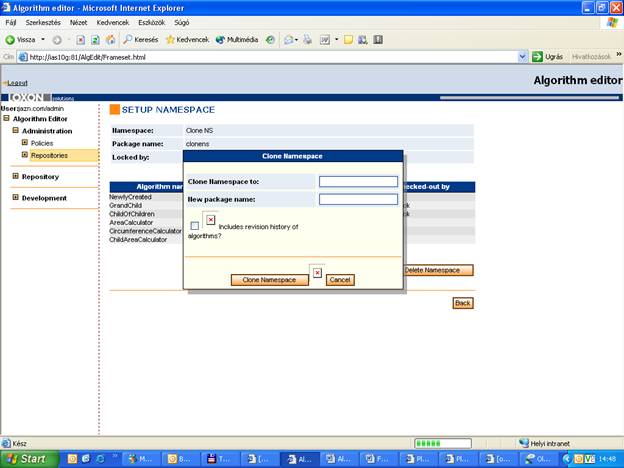Click the Logout link
Viewport: 624px width, 468px height.
18,83
